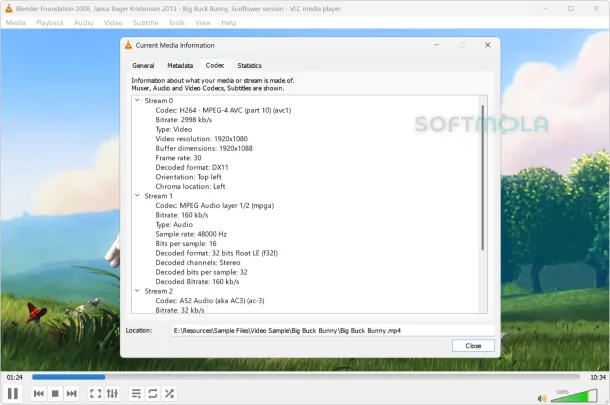Select the Stream 1 tree row
This screenshot has width=610, height=405.
point(158,196)
